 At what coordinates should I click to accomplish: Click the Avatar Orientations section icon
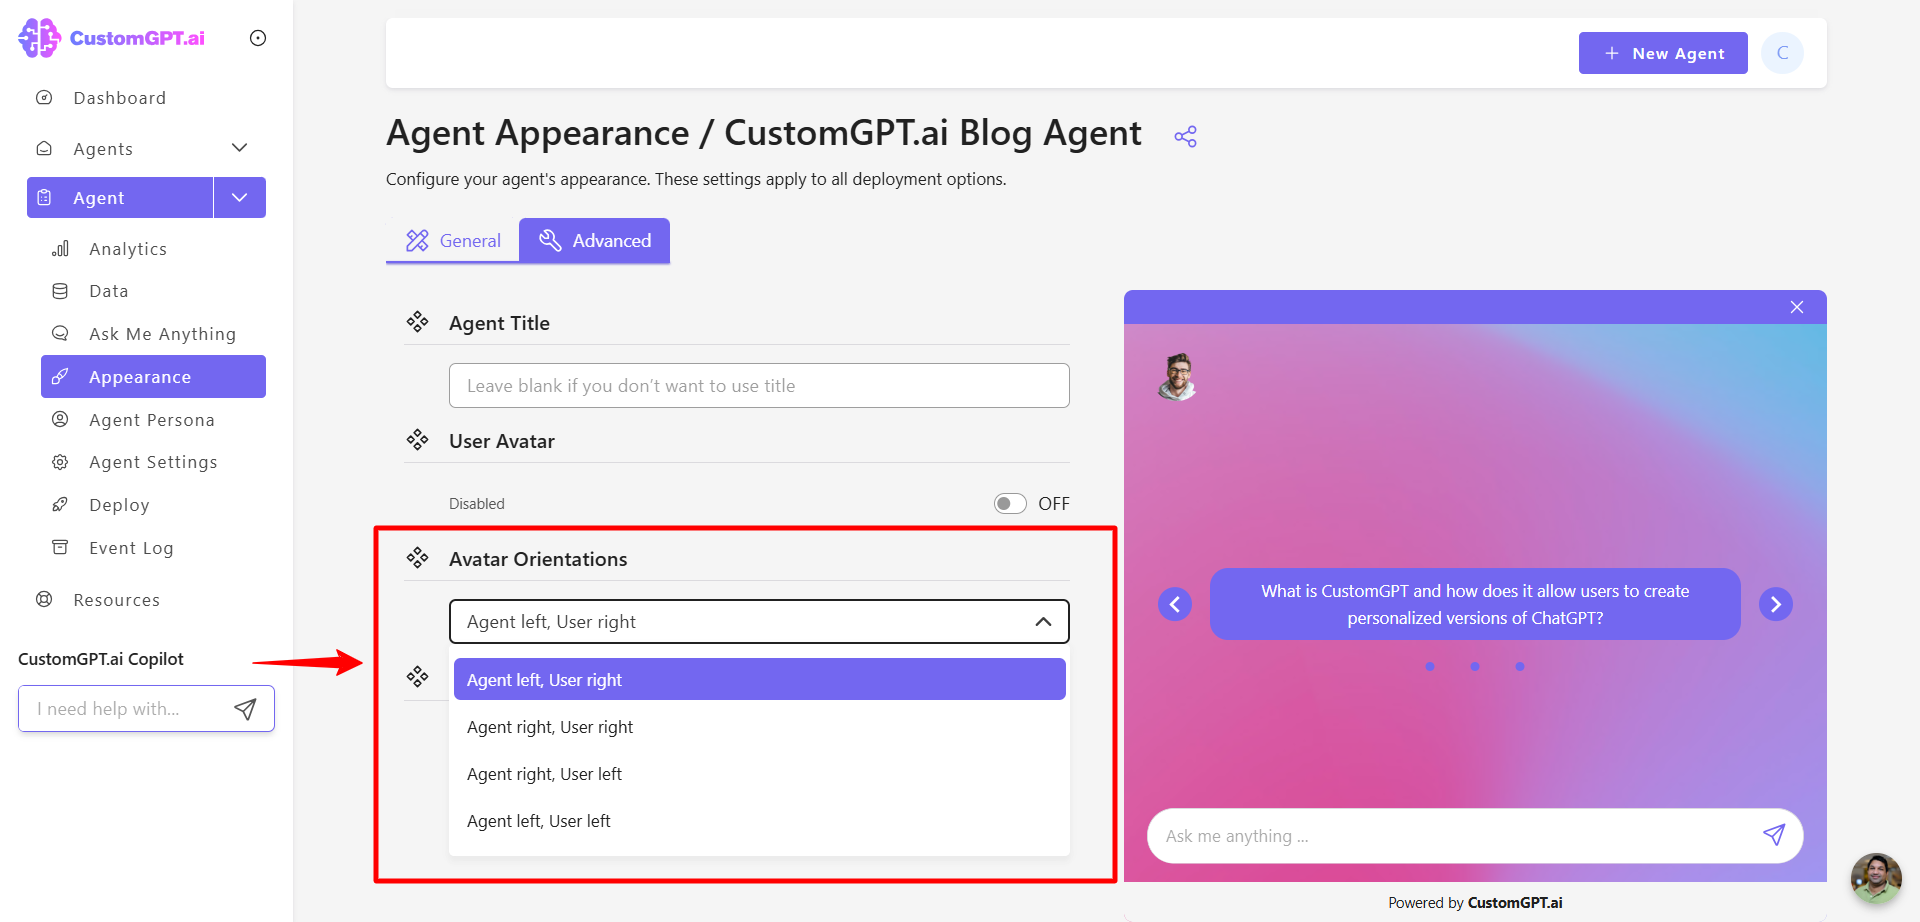(x=417, y=558)
